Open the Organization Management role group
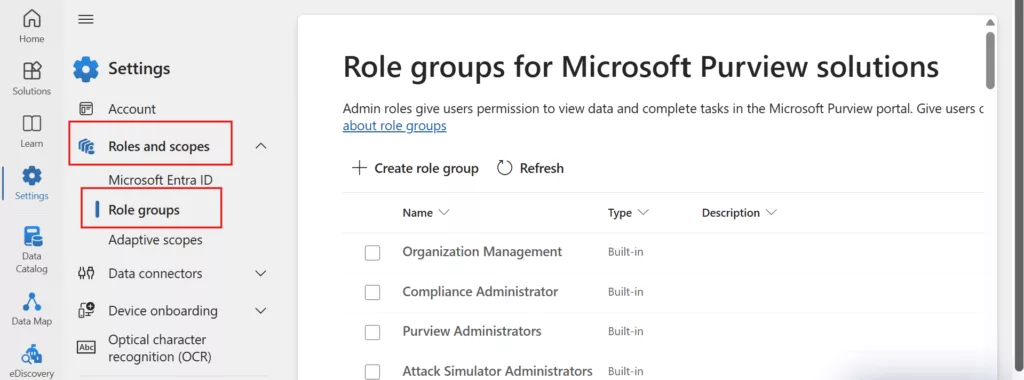 [x=482, y=251]
